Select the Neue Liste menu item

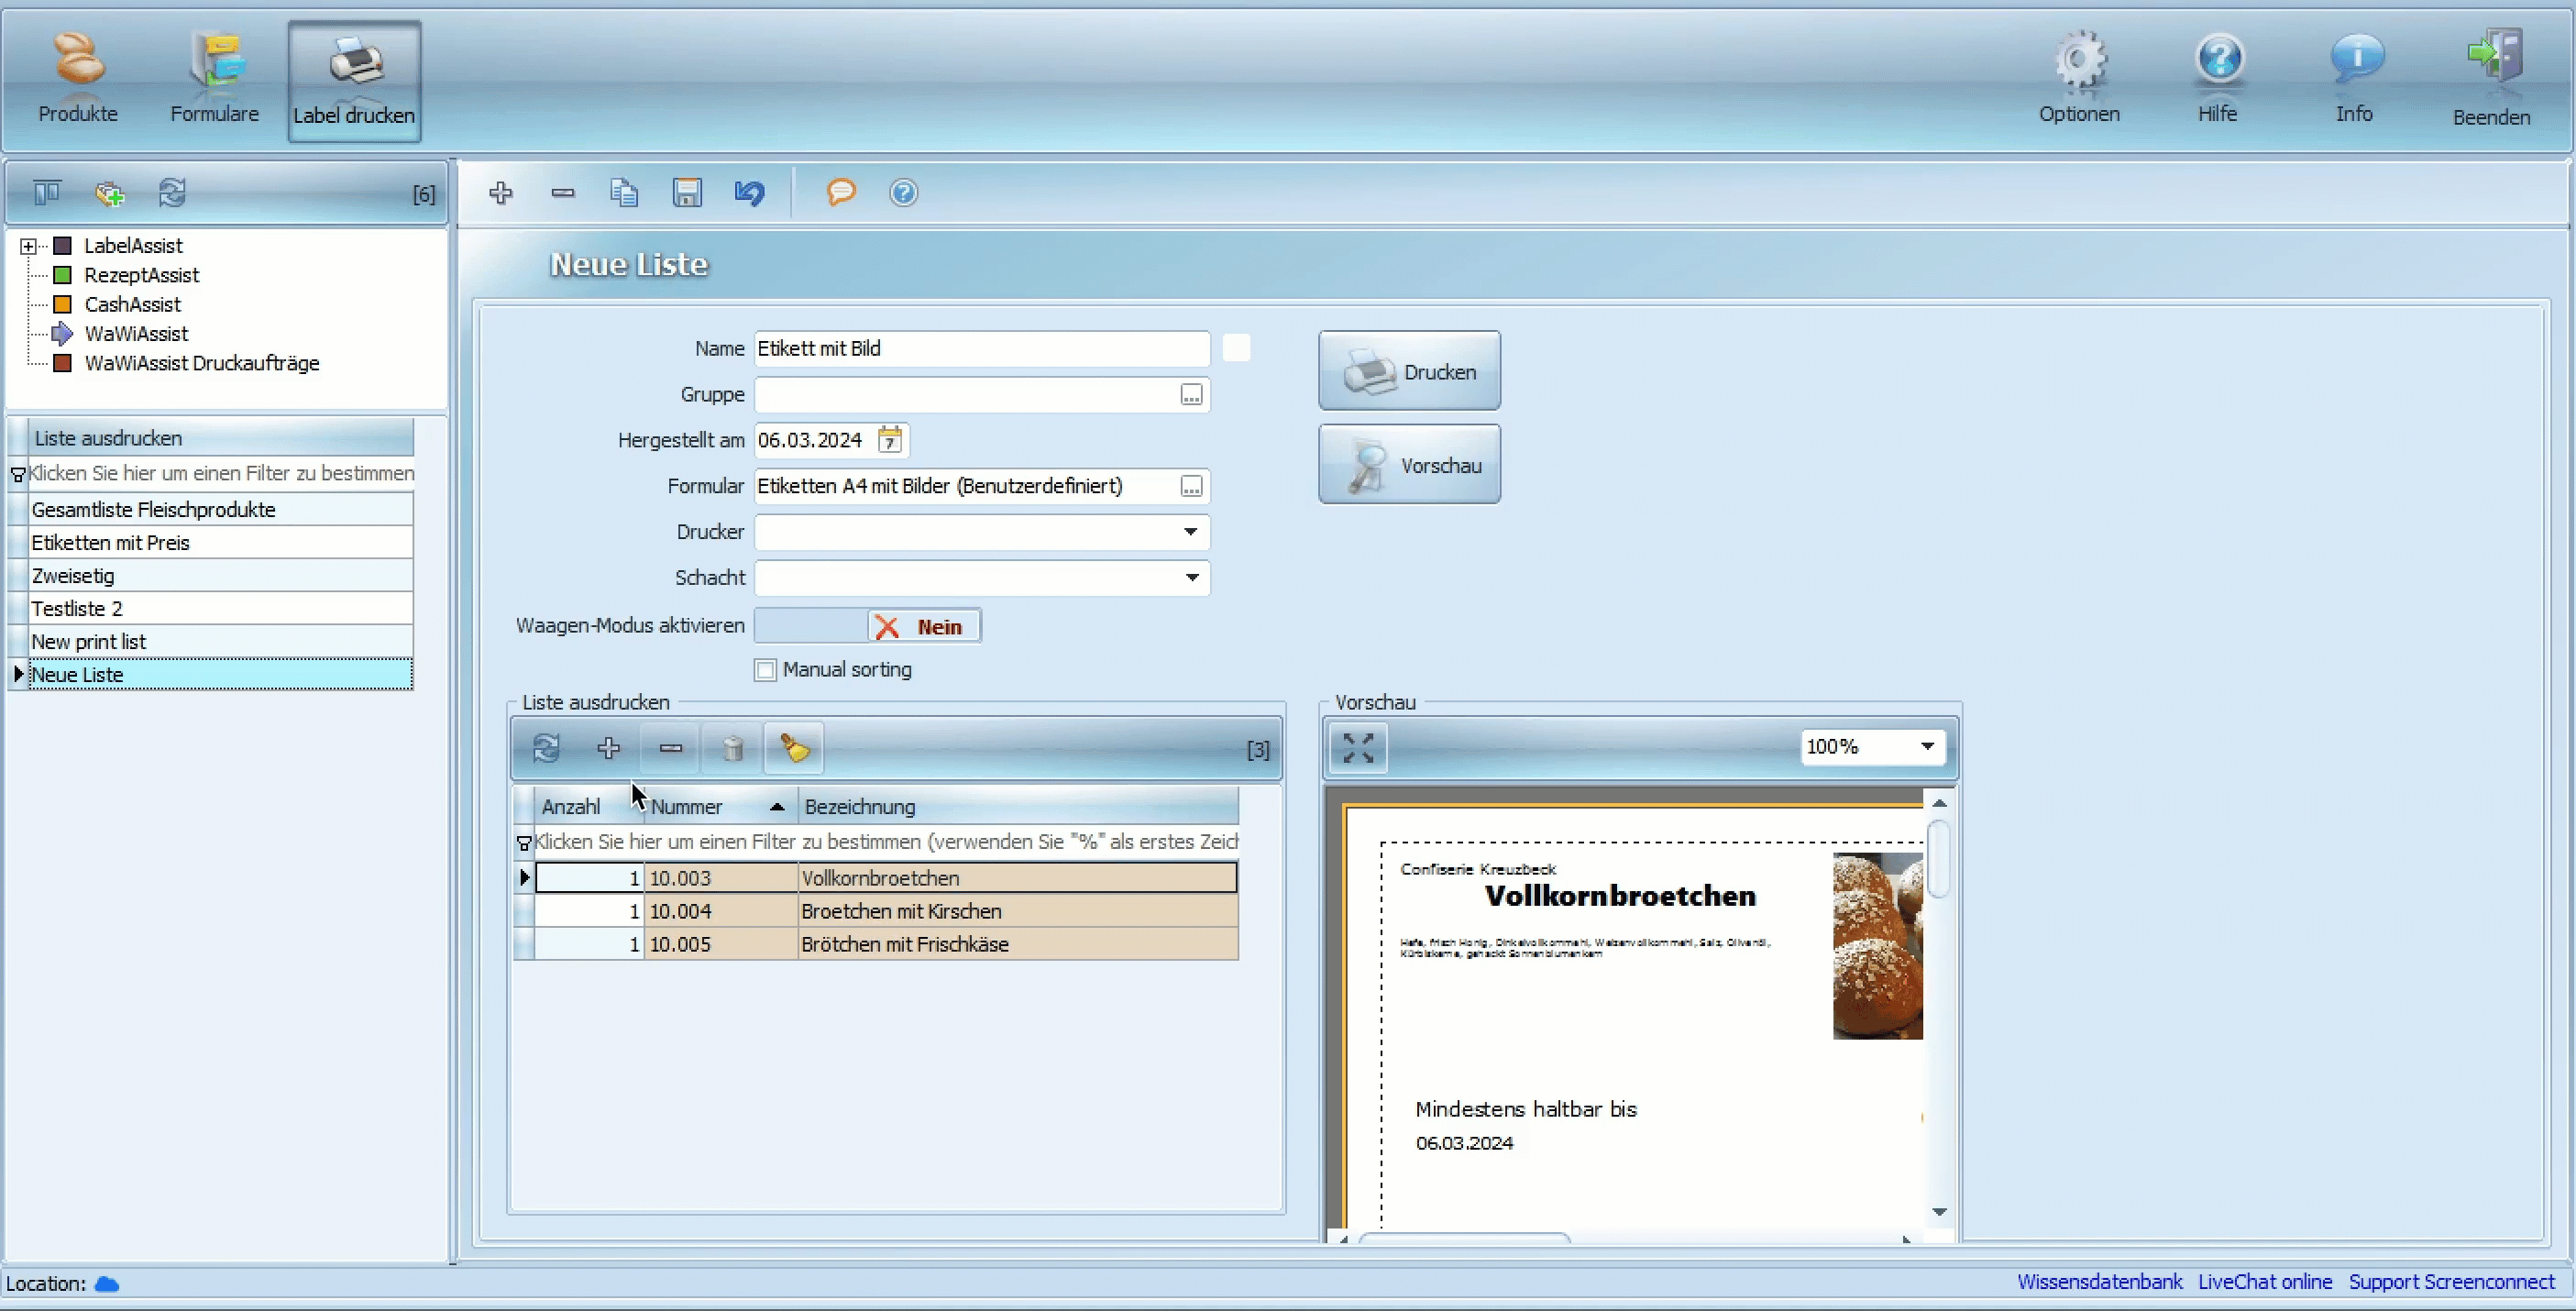pos(215,674)
